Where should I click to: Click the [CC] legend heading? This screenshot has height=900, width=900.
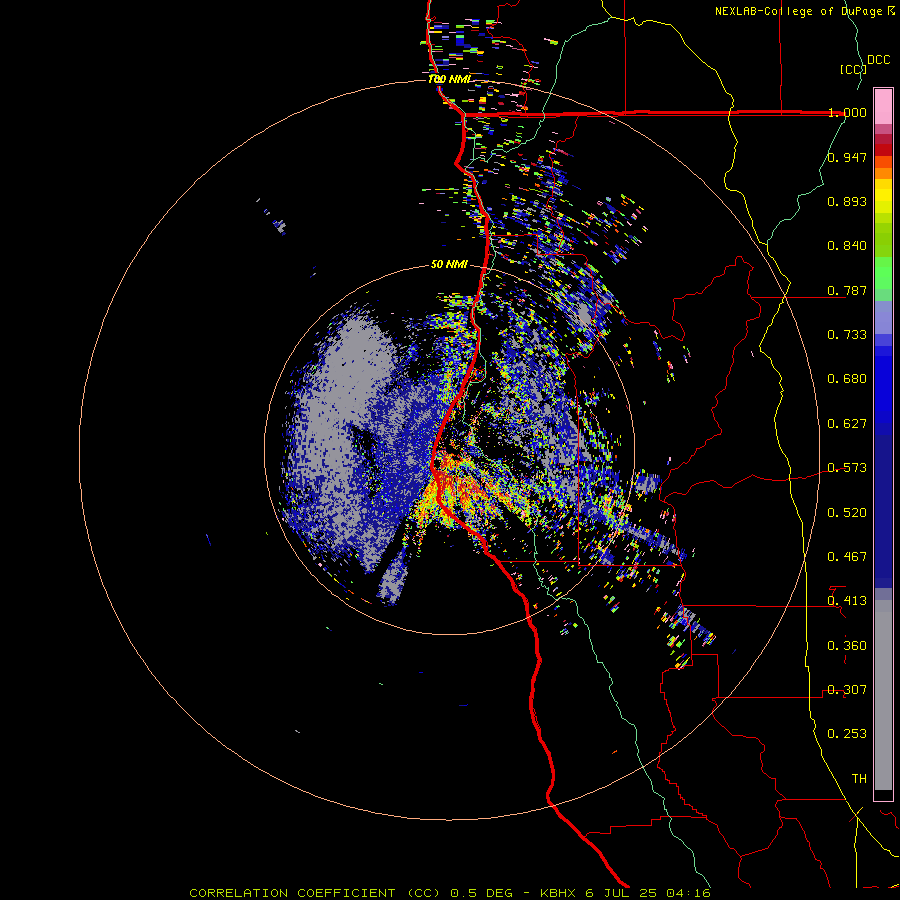tap(853, 69)
